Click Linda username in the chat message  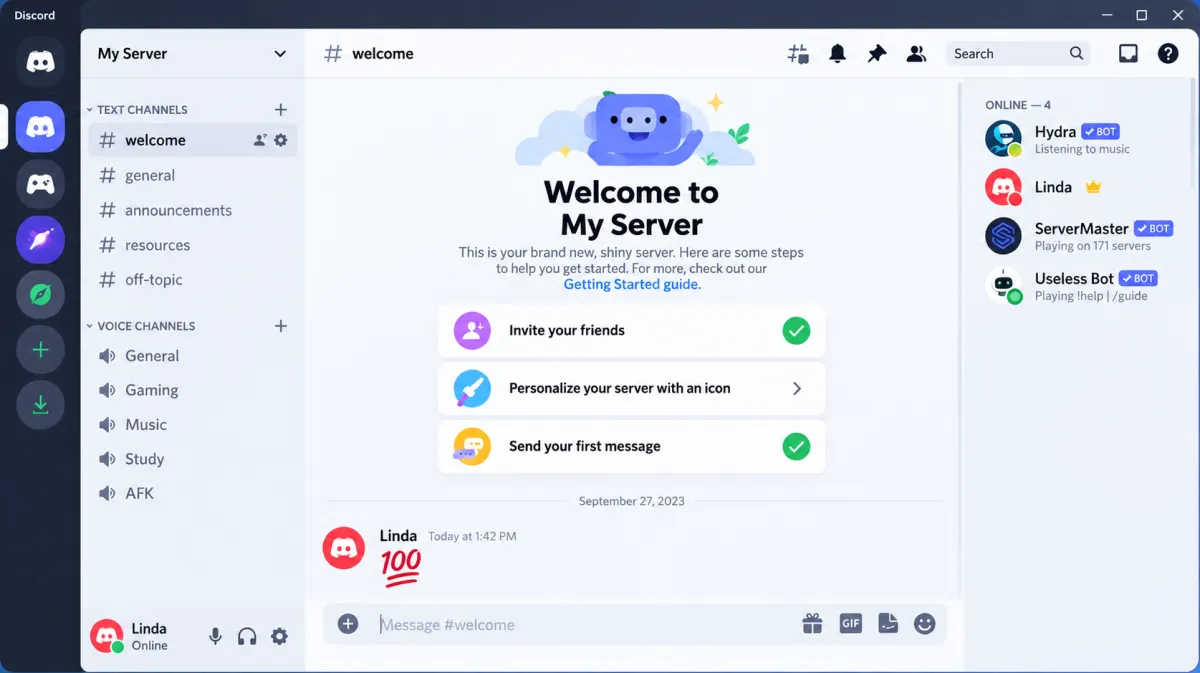click(x=398, y=536)
